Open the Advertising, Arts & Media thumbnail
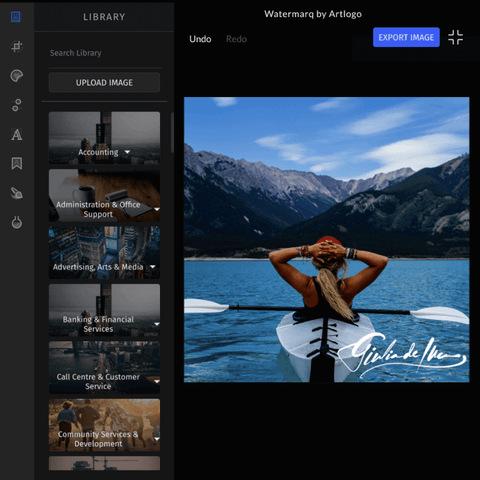 [104, 253]
